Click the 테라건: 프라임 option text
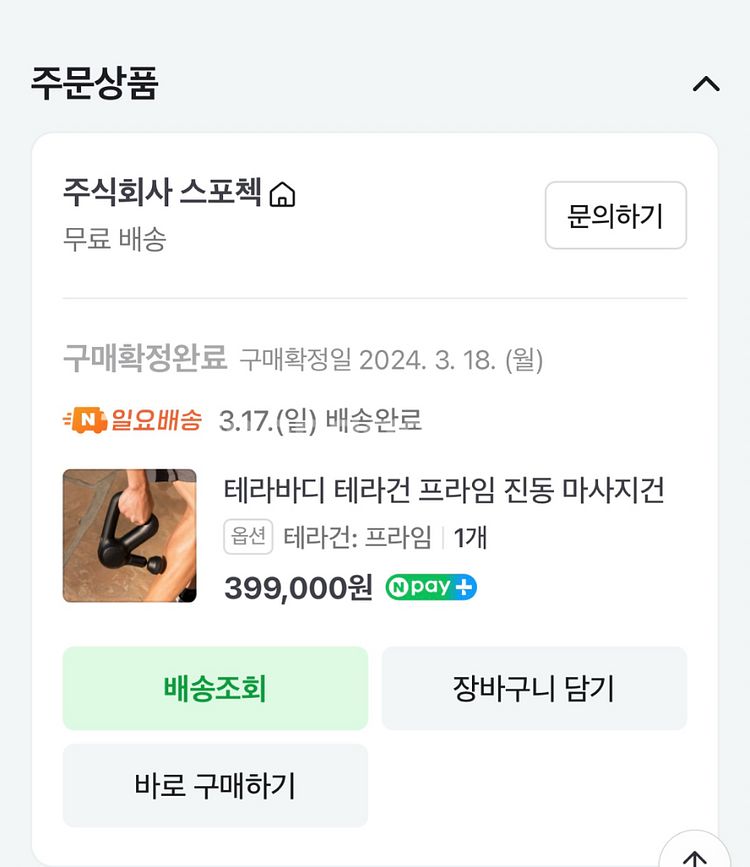 pyautogui.click(x=358, y=538)
